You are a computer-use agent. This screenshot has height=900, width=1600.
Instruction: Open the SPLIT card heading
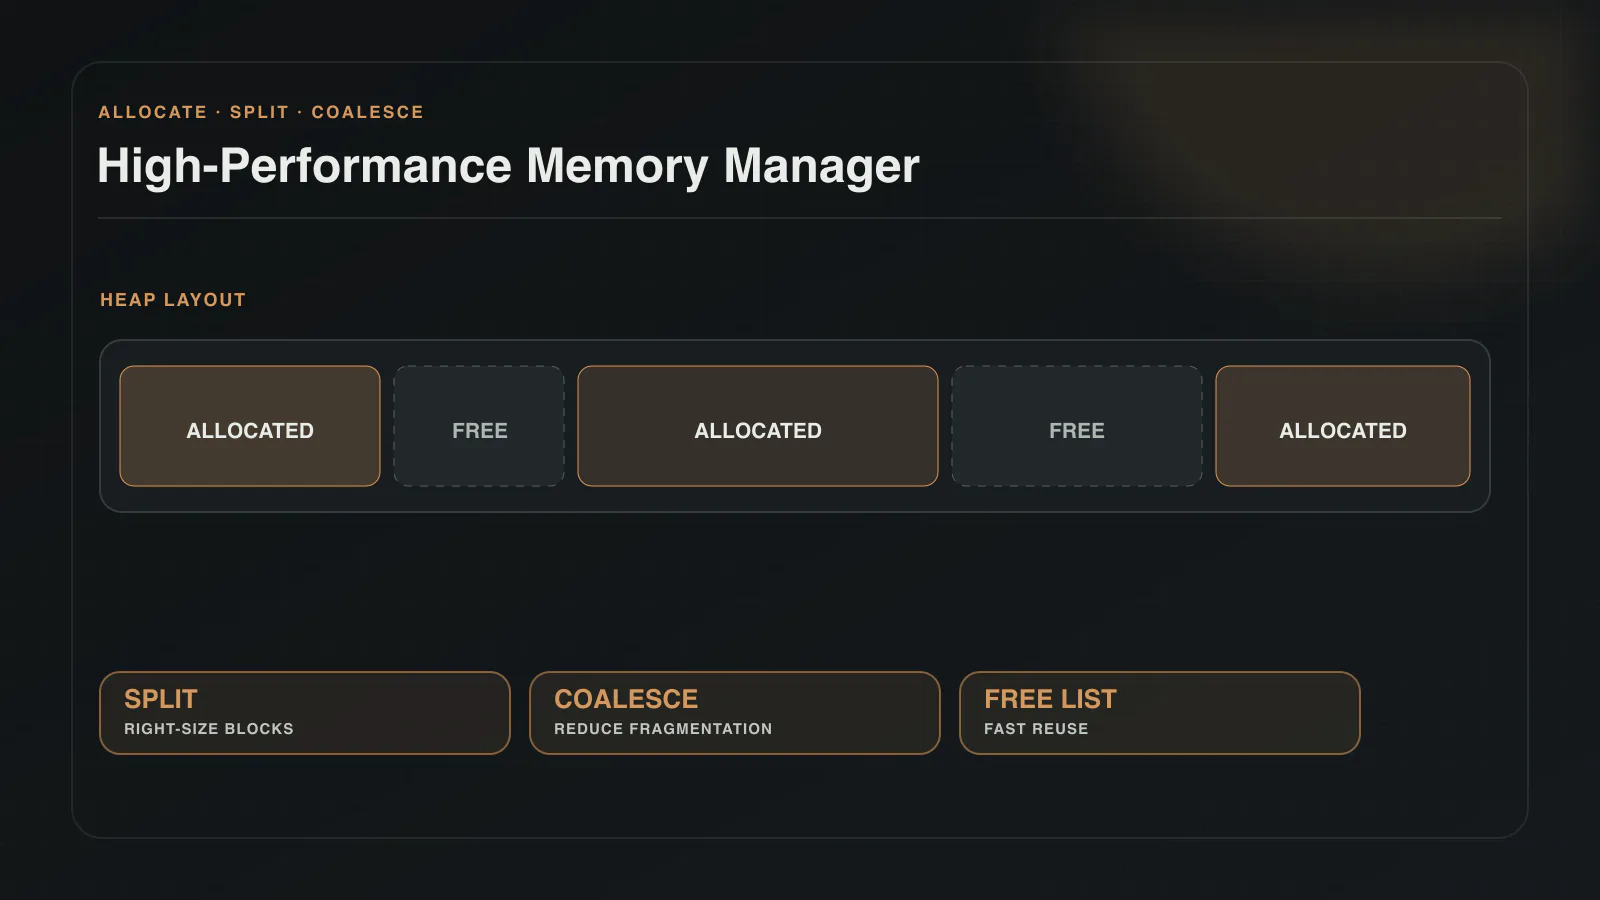click(x=161, y=699)
